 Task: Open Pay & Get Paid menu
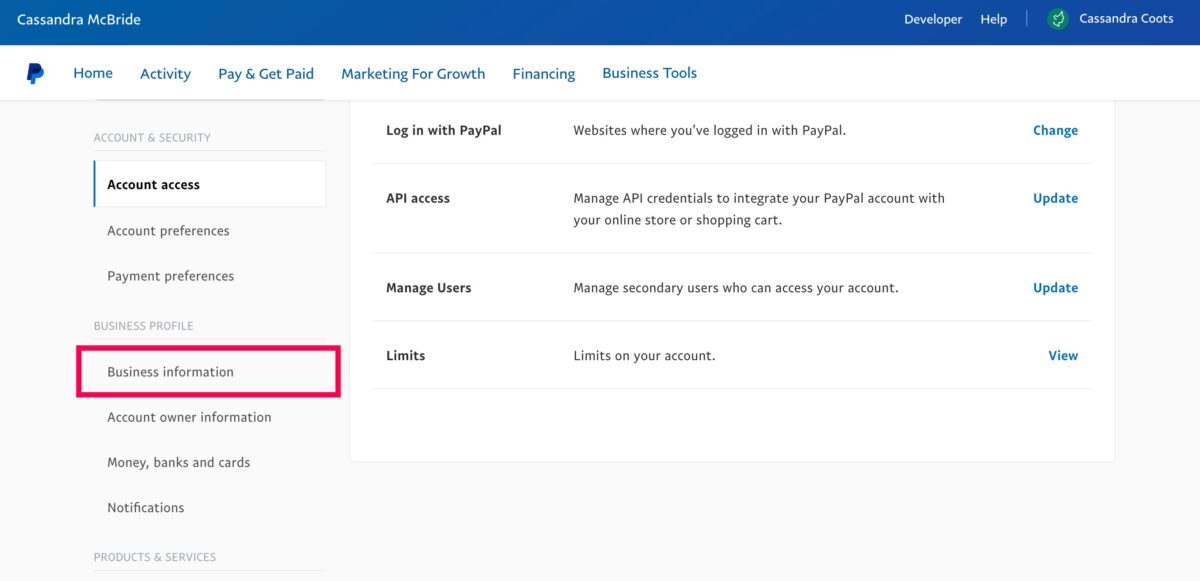click(x=266, y=73)
